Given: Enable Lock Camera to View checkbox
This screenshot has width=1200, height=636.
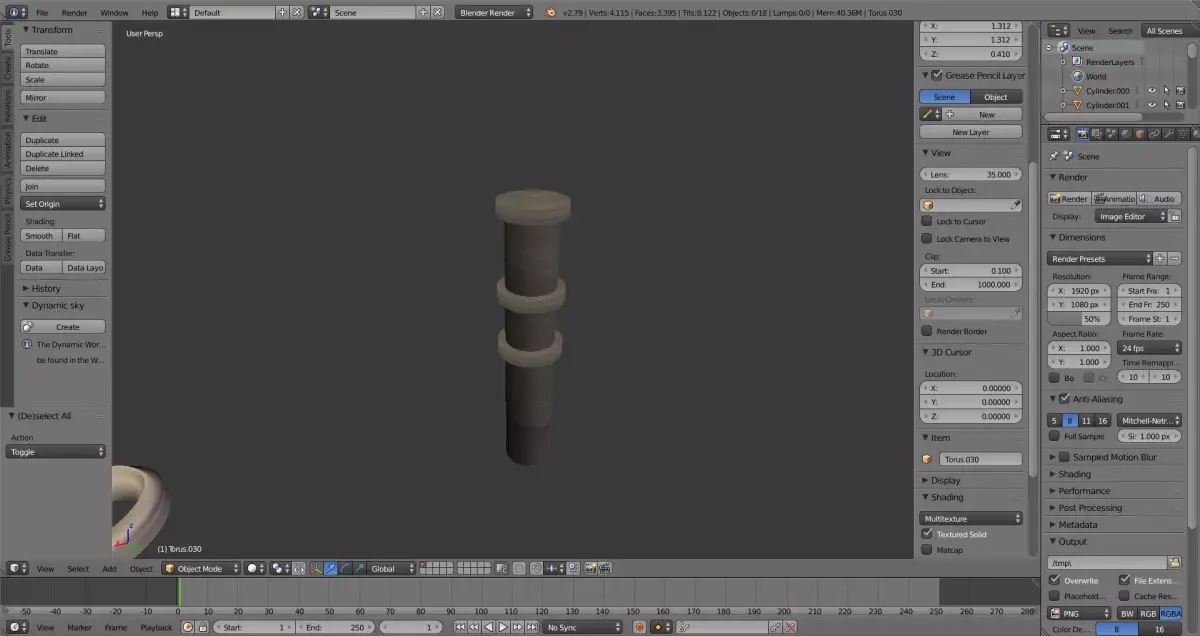Looking at the screenshot, I should [927, 239].
